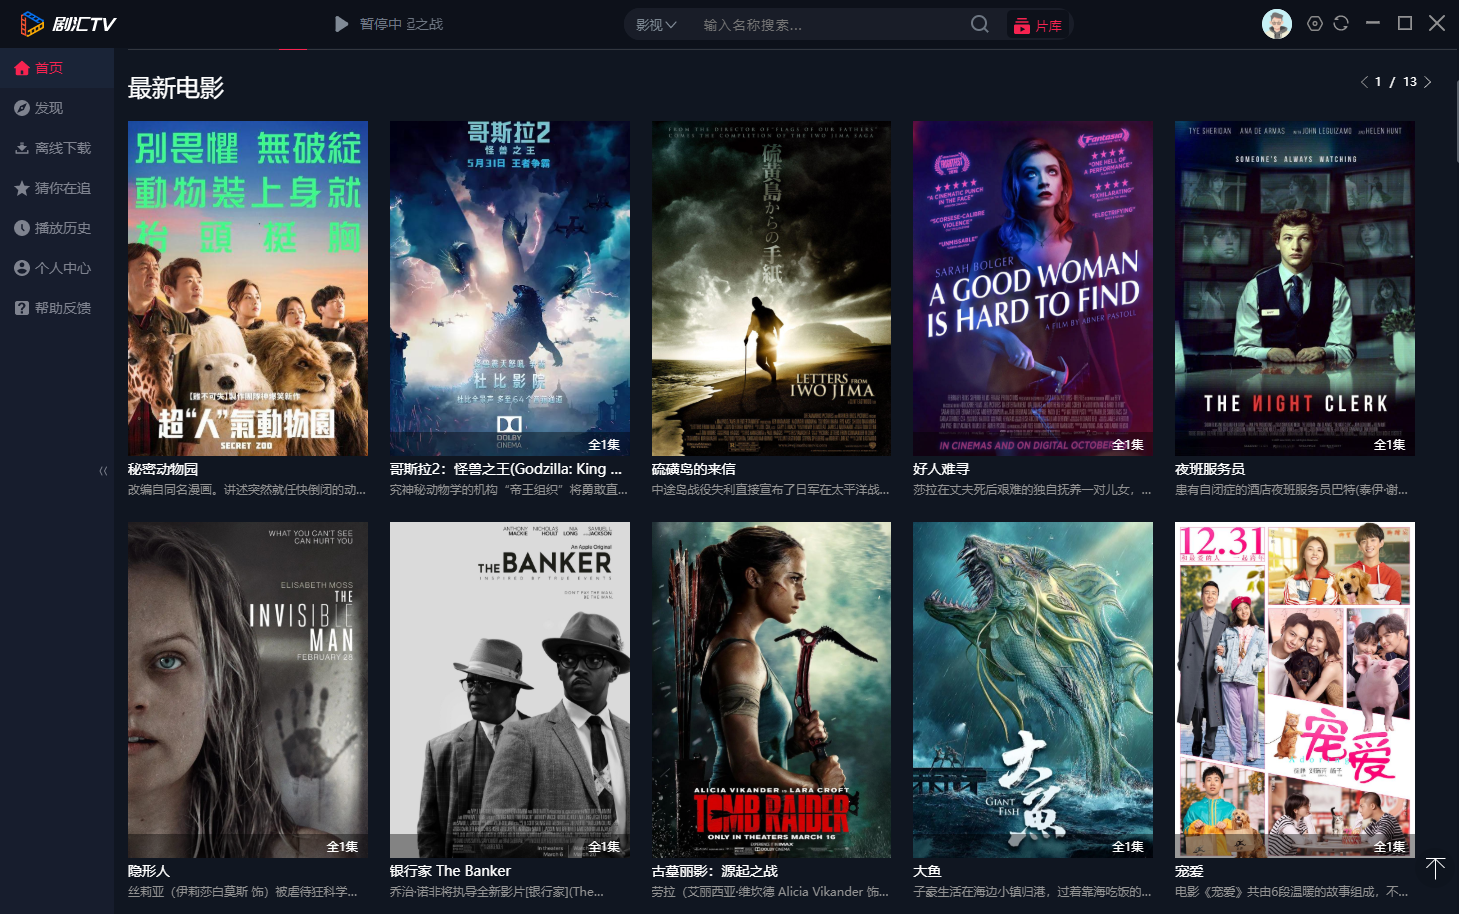Click the title 大鱼

tap(927, 871)
